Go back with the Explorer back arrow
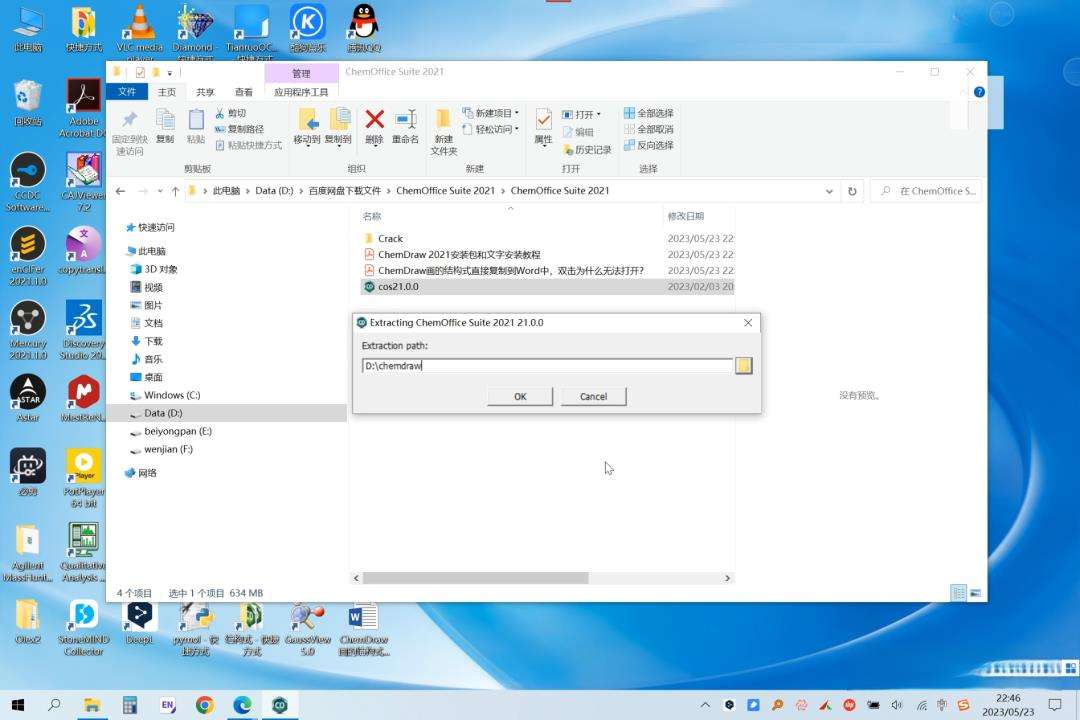 (x=121, y=191)
